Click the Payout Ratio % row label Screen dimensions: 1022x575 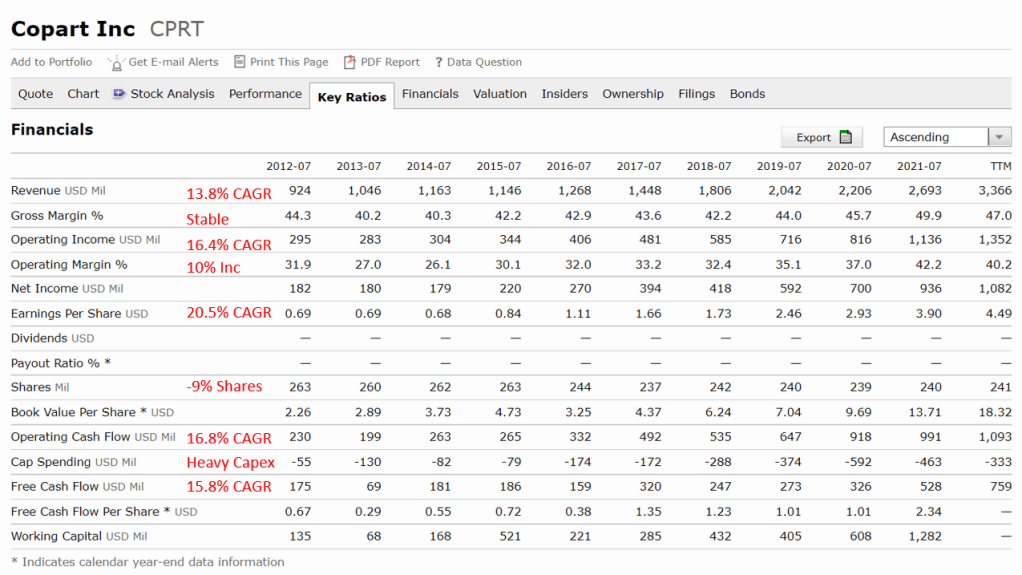61,363
